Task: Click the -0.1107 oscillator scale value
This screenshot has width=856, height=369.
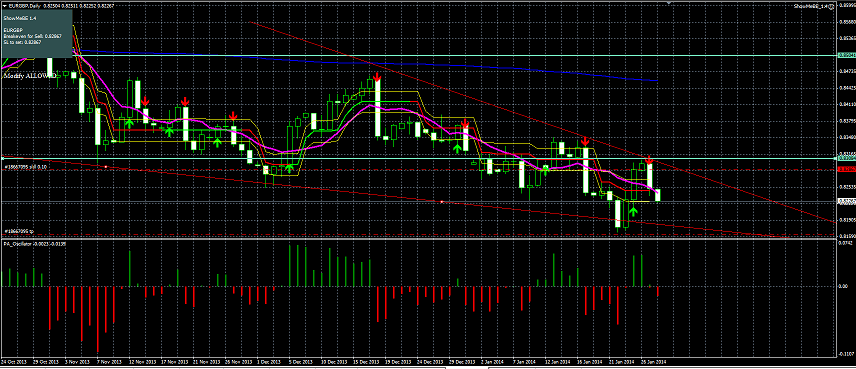Action: (846, 353)
